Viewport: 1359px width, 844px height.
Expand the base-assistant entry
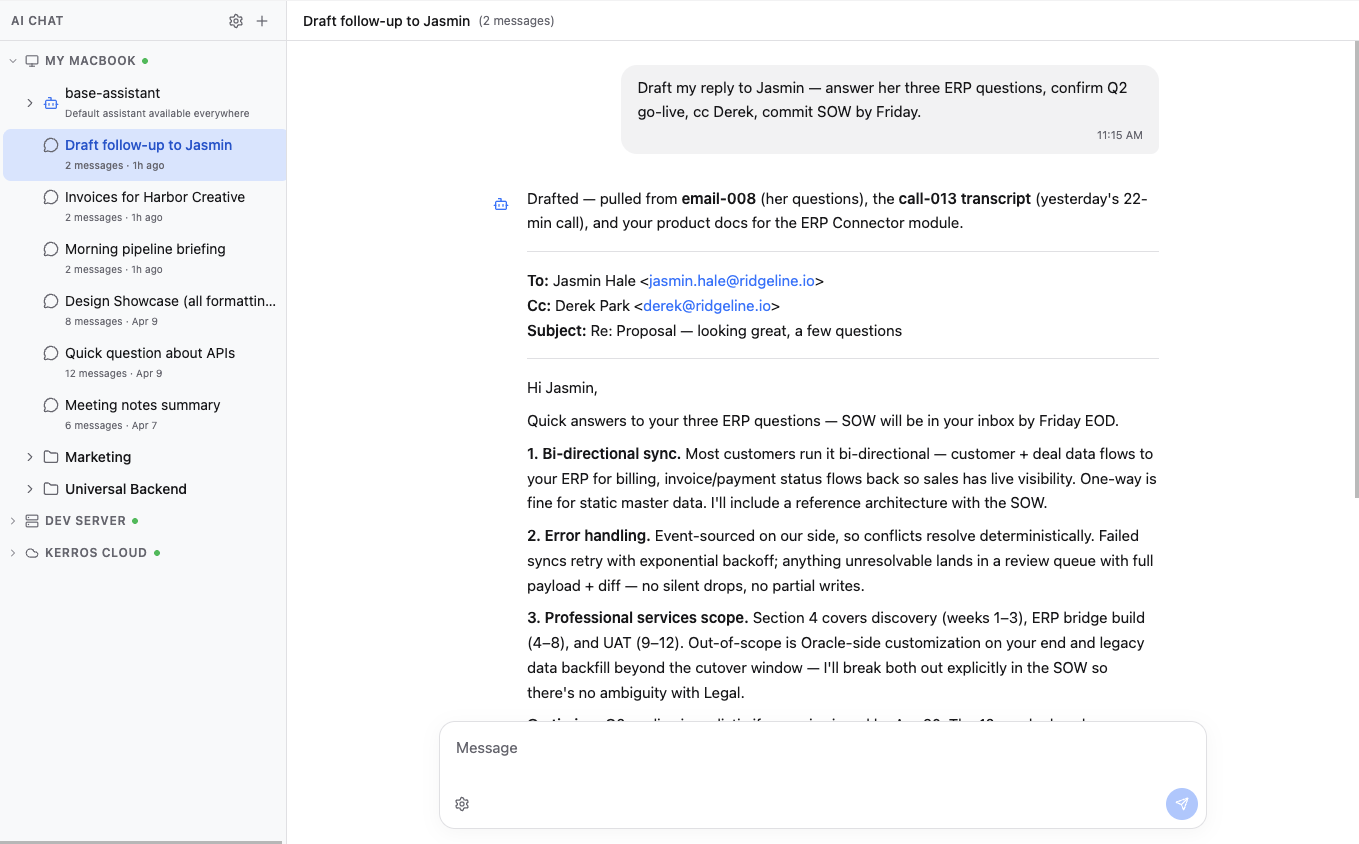click(x=28, y=101)
